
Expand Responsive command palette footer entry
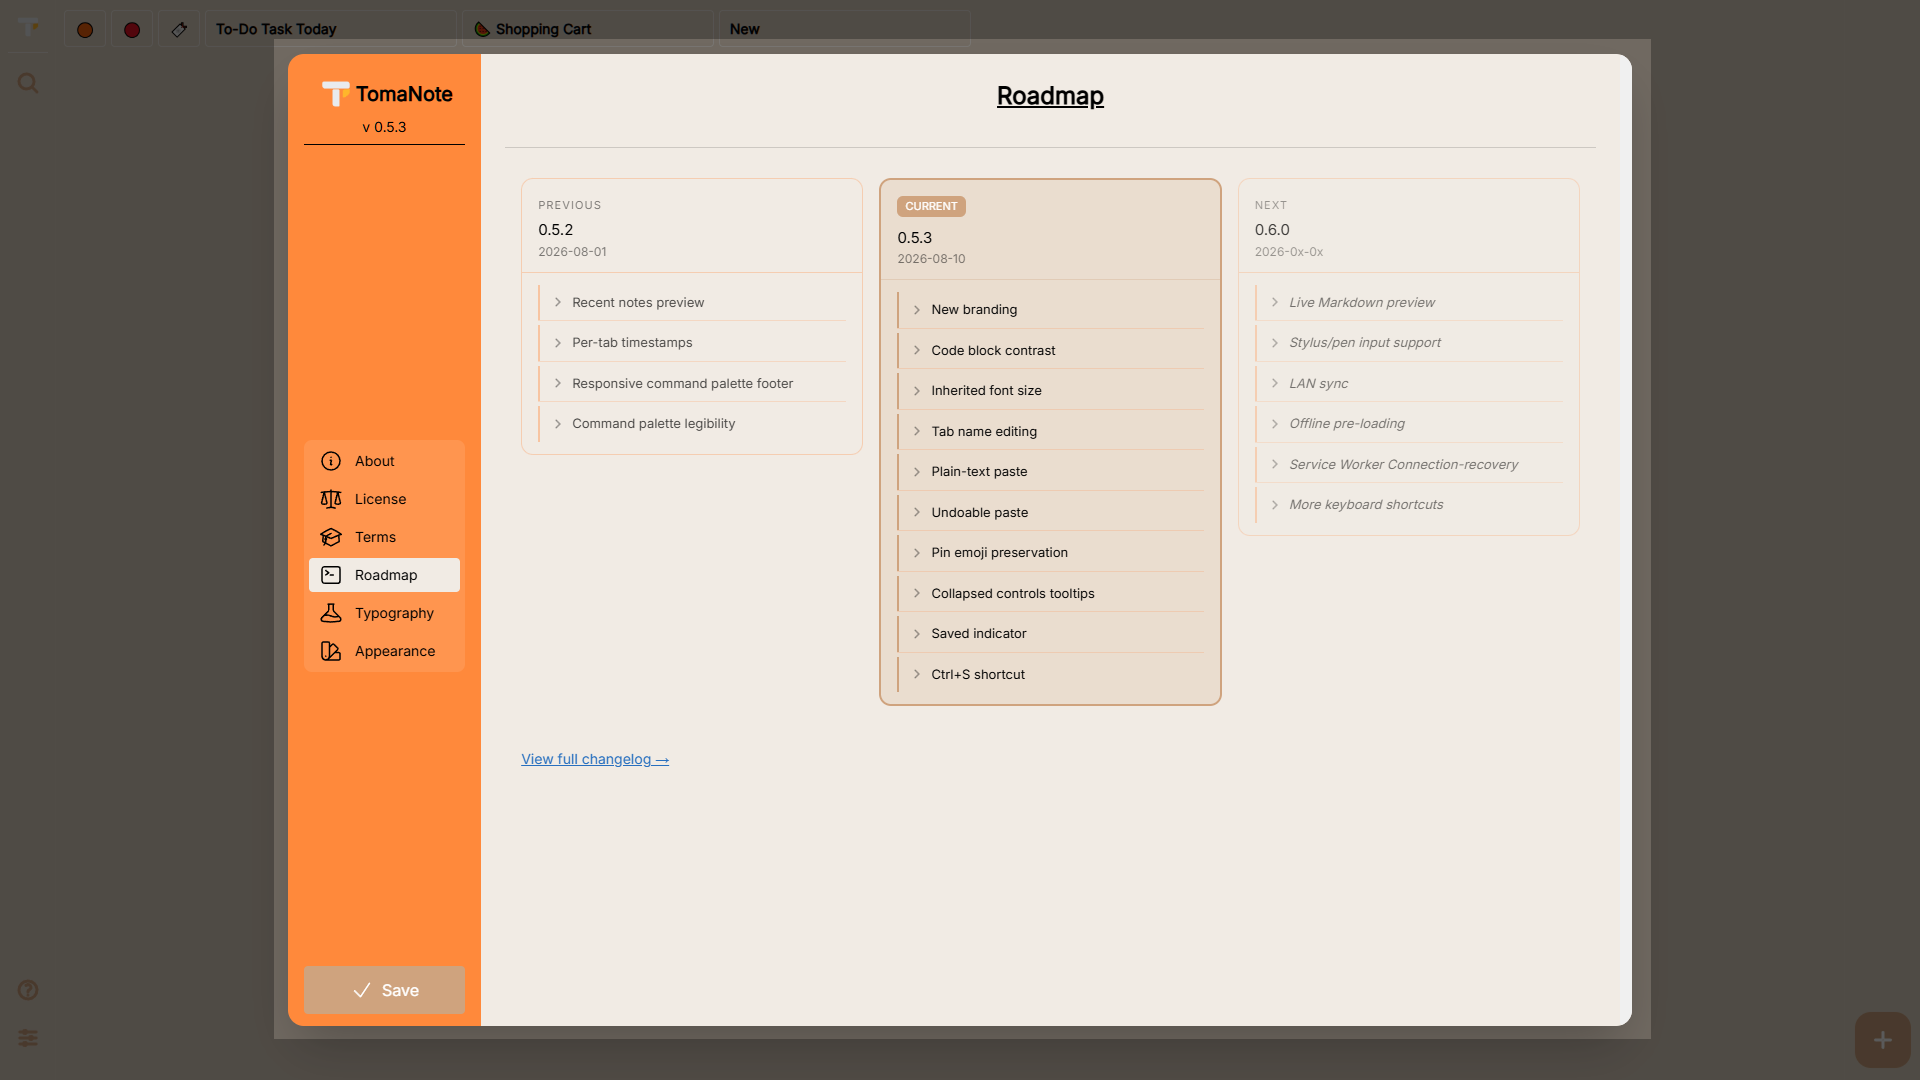pos(692,383)
